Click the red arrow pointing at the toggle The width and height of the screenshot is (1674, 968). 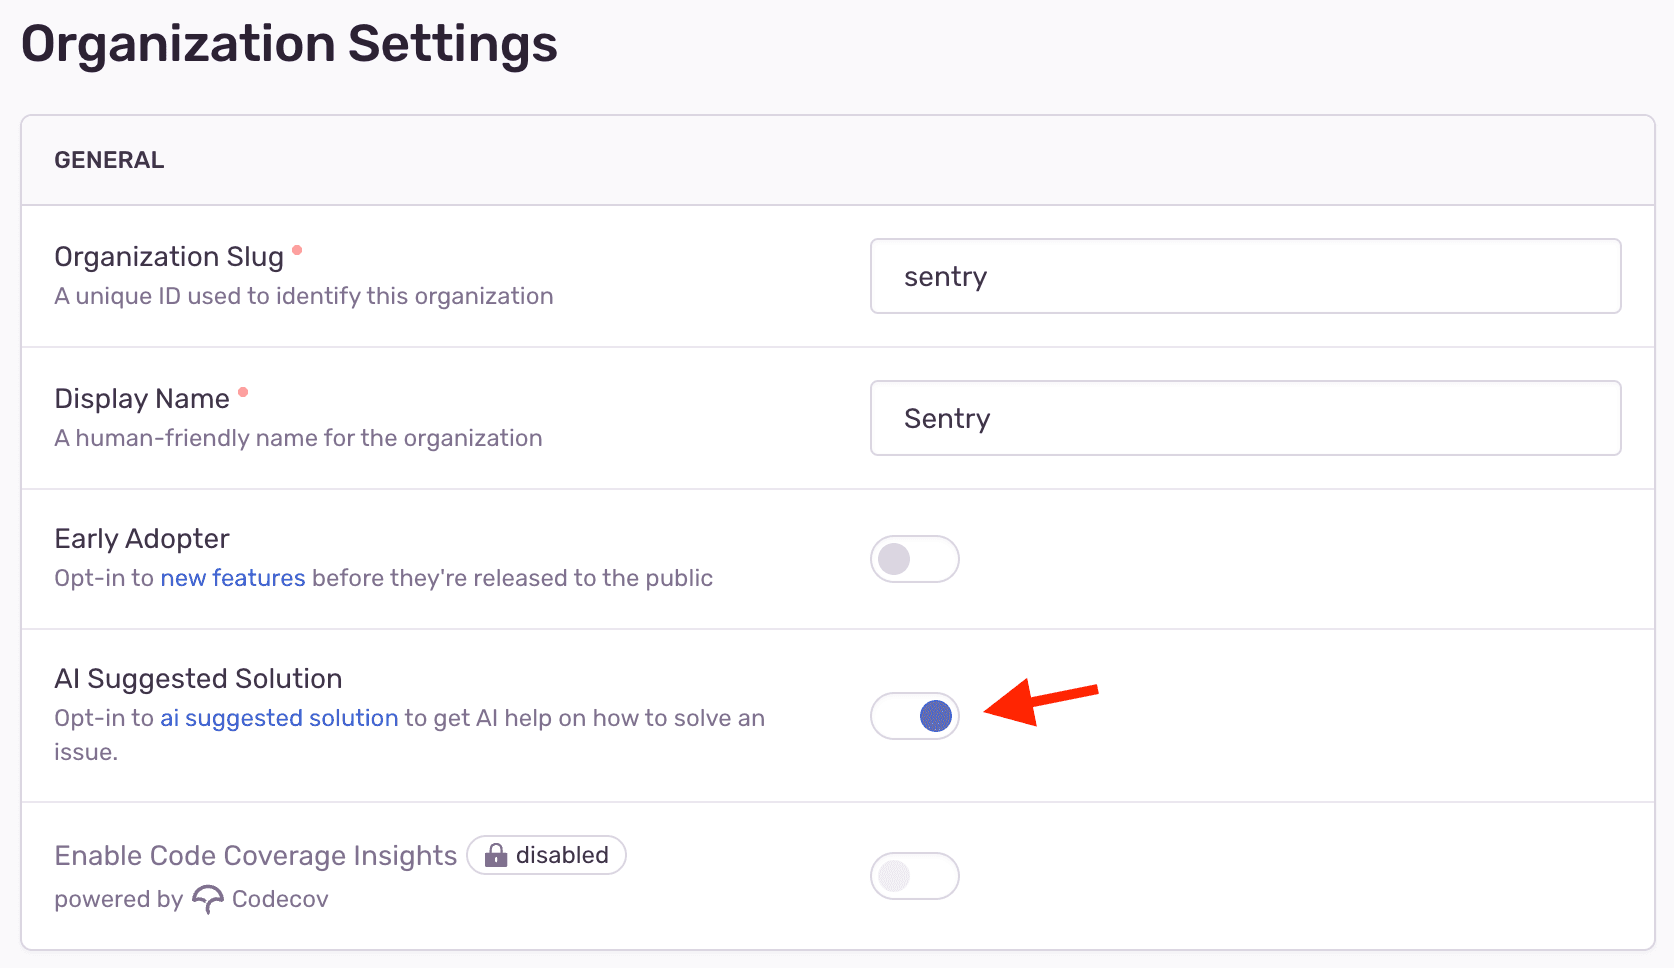pyautogui.click(x=1040, y=703)
